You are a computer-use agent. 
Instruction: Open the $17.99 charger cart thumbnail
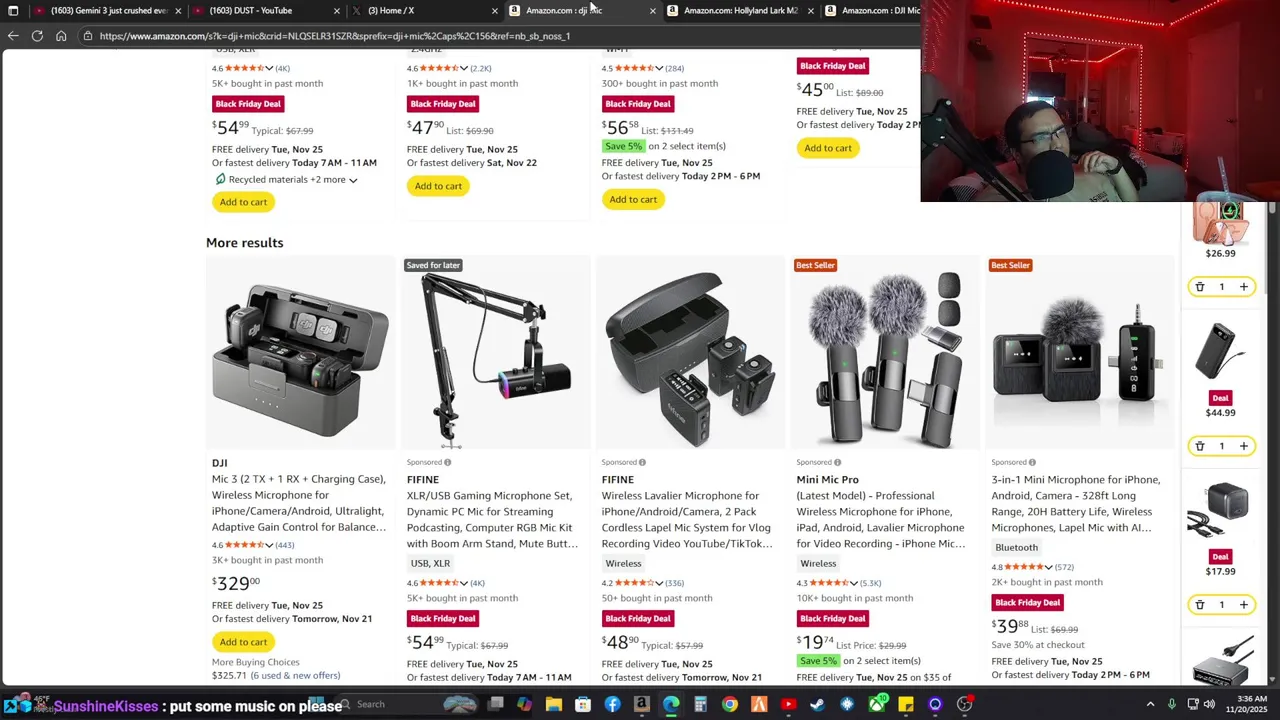click(x=1221, y=510)
